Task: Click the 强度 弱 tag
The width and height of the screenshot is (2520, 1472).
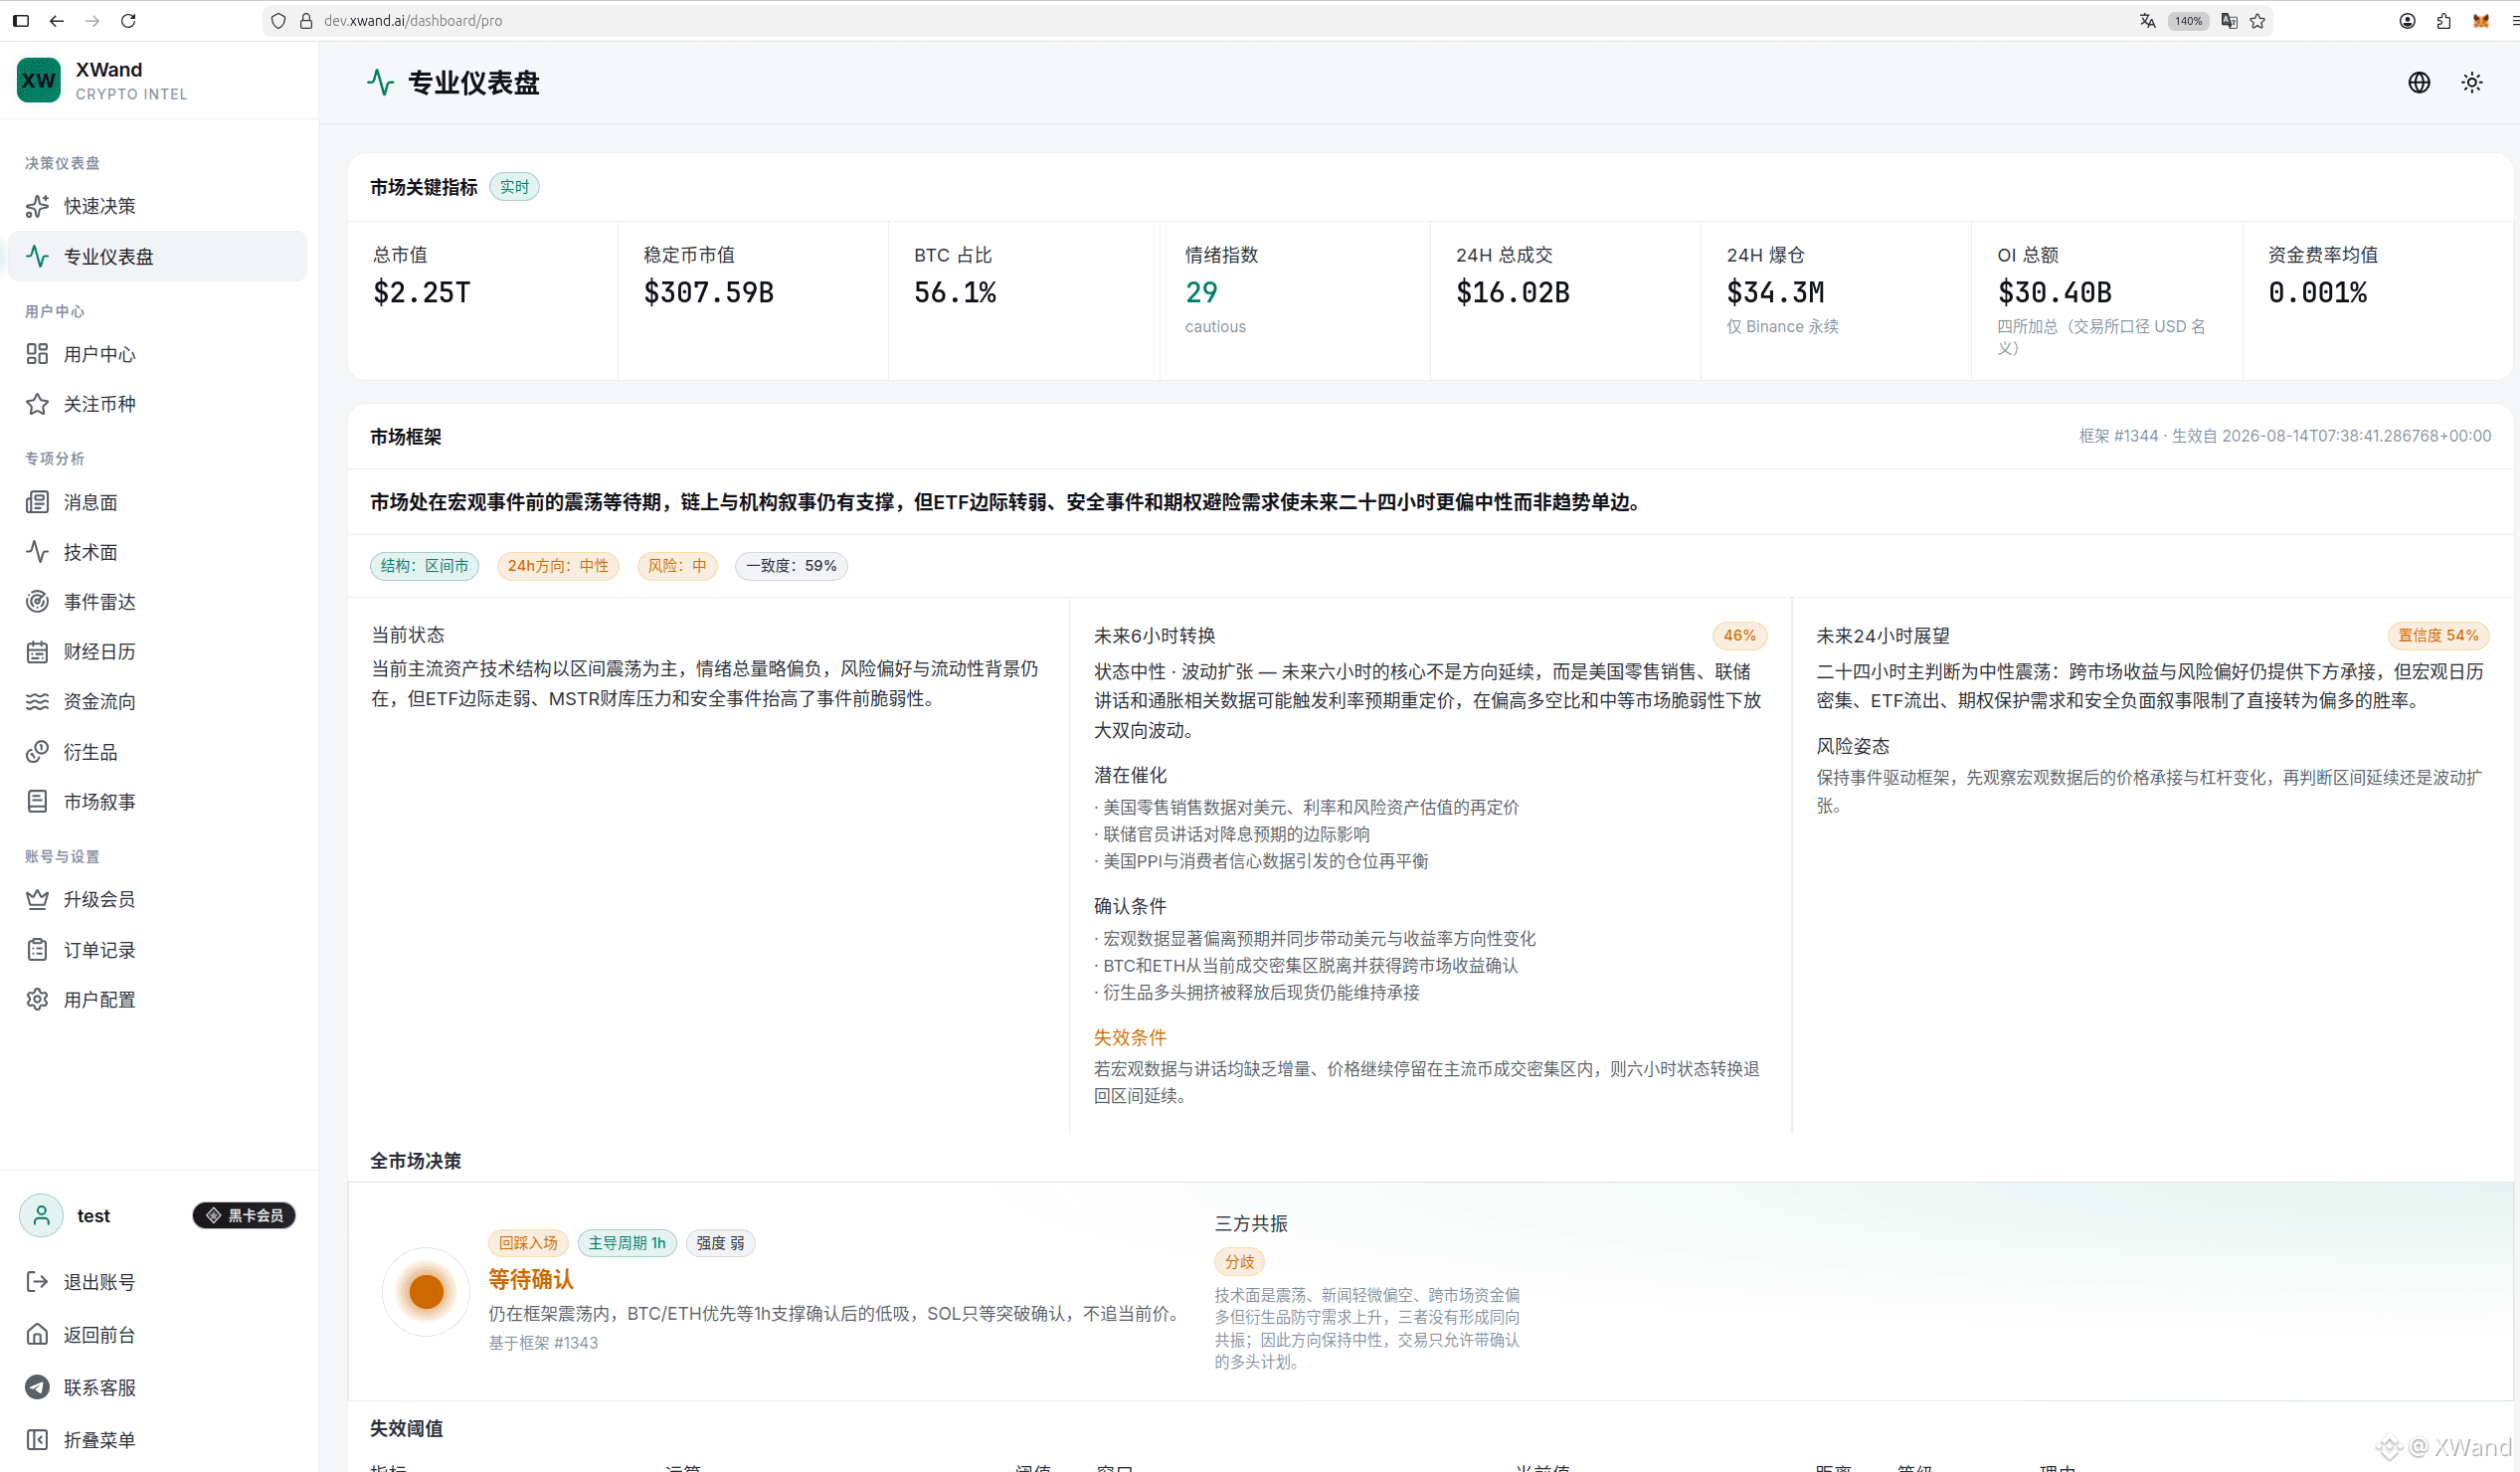Action: click(x=720, y=1243)
